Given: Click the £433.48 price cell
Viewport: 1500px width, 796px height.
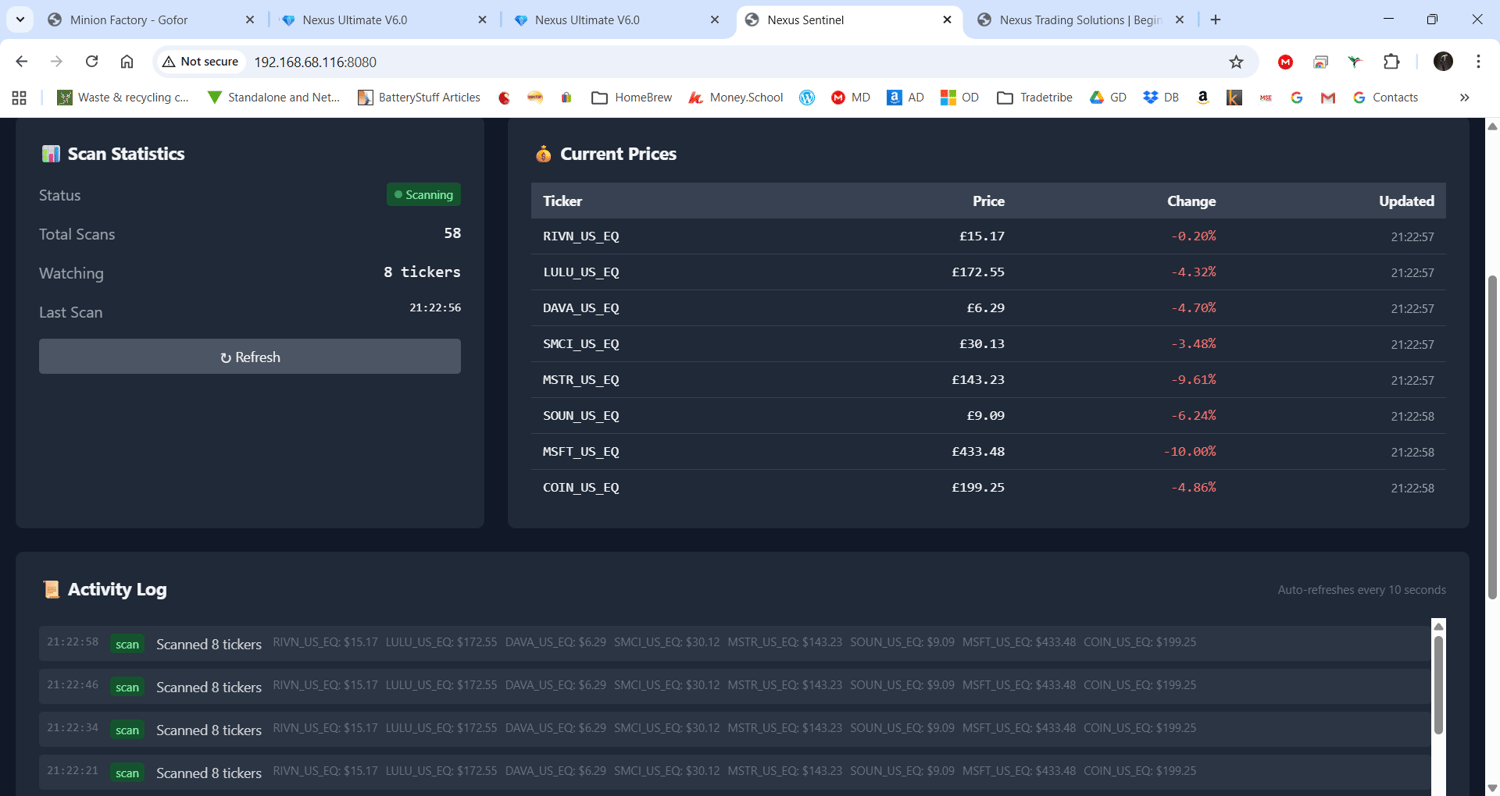Looking at the screenshot, I should coord(978,452).
